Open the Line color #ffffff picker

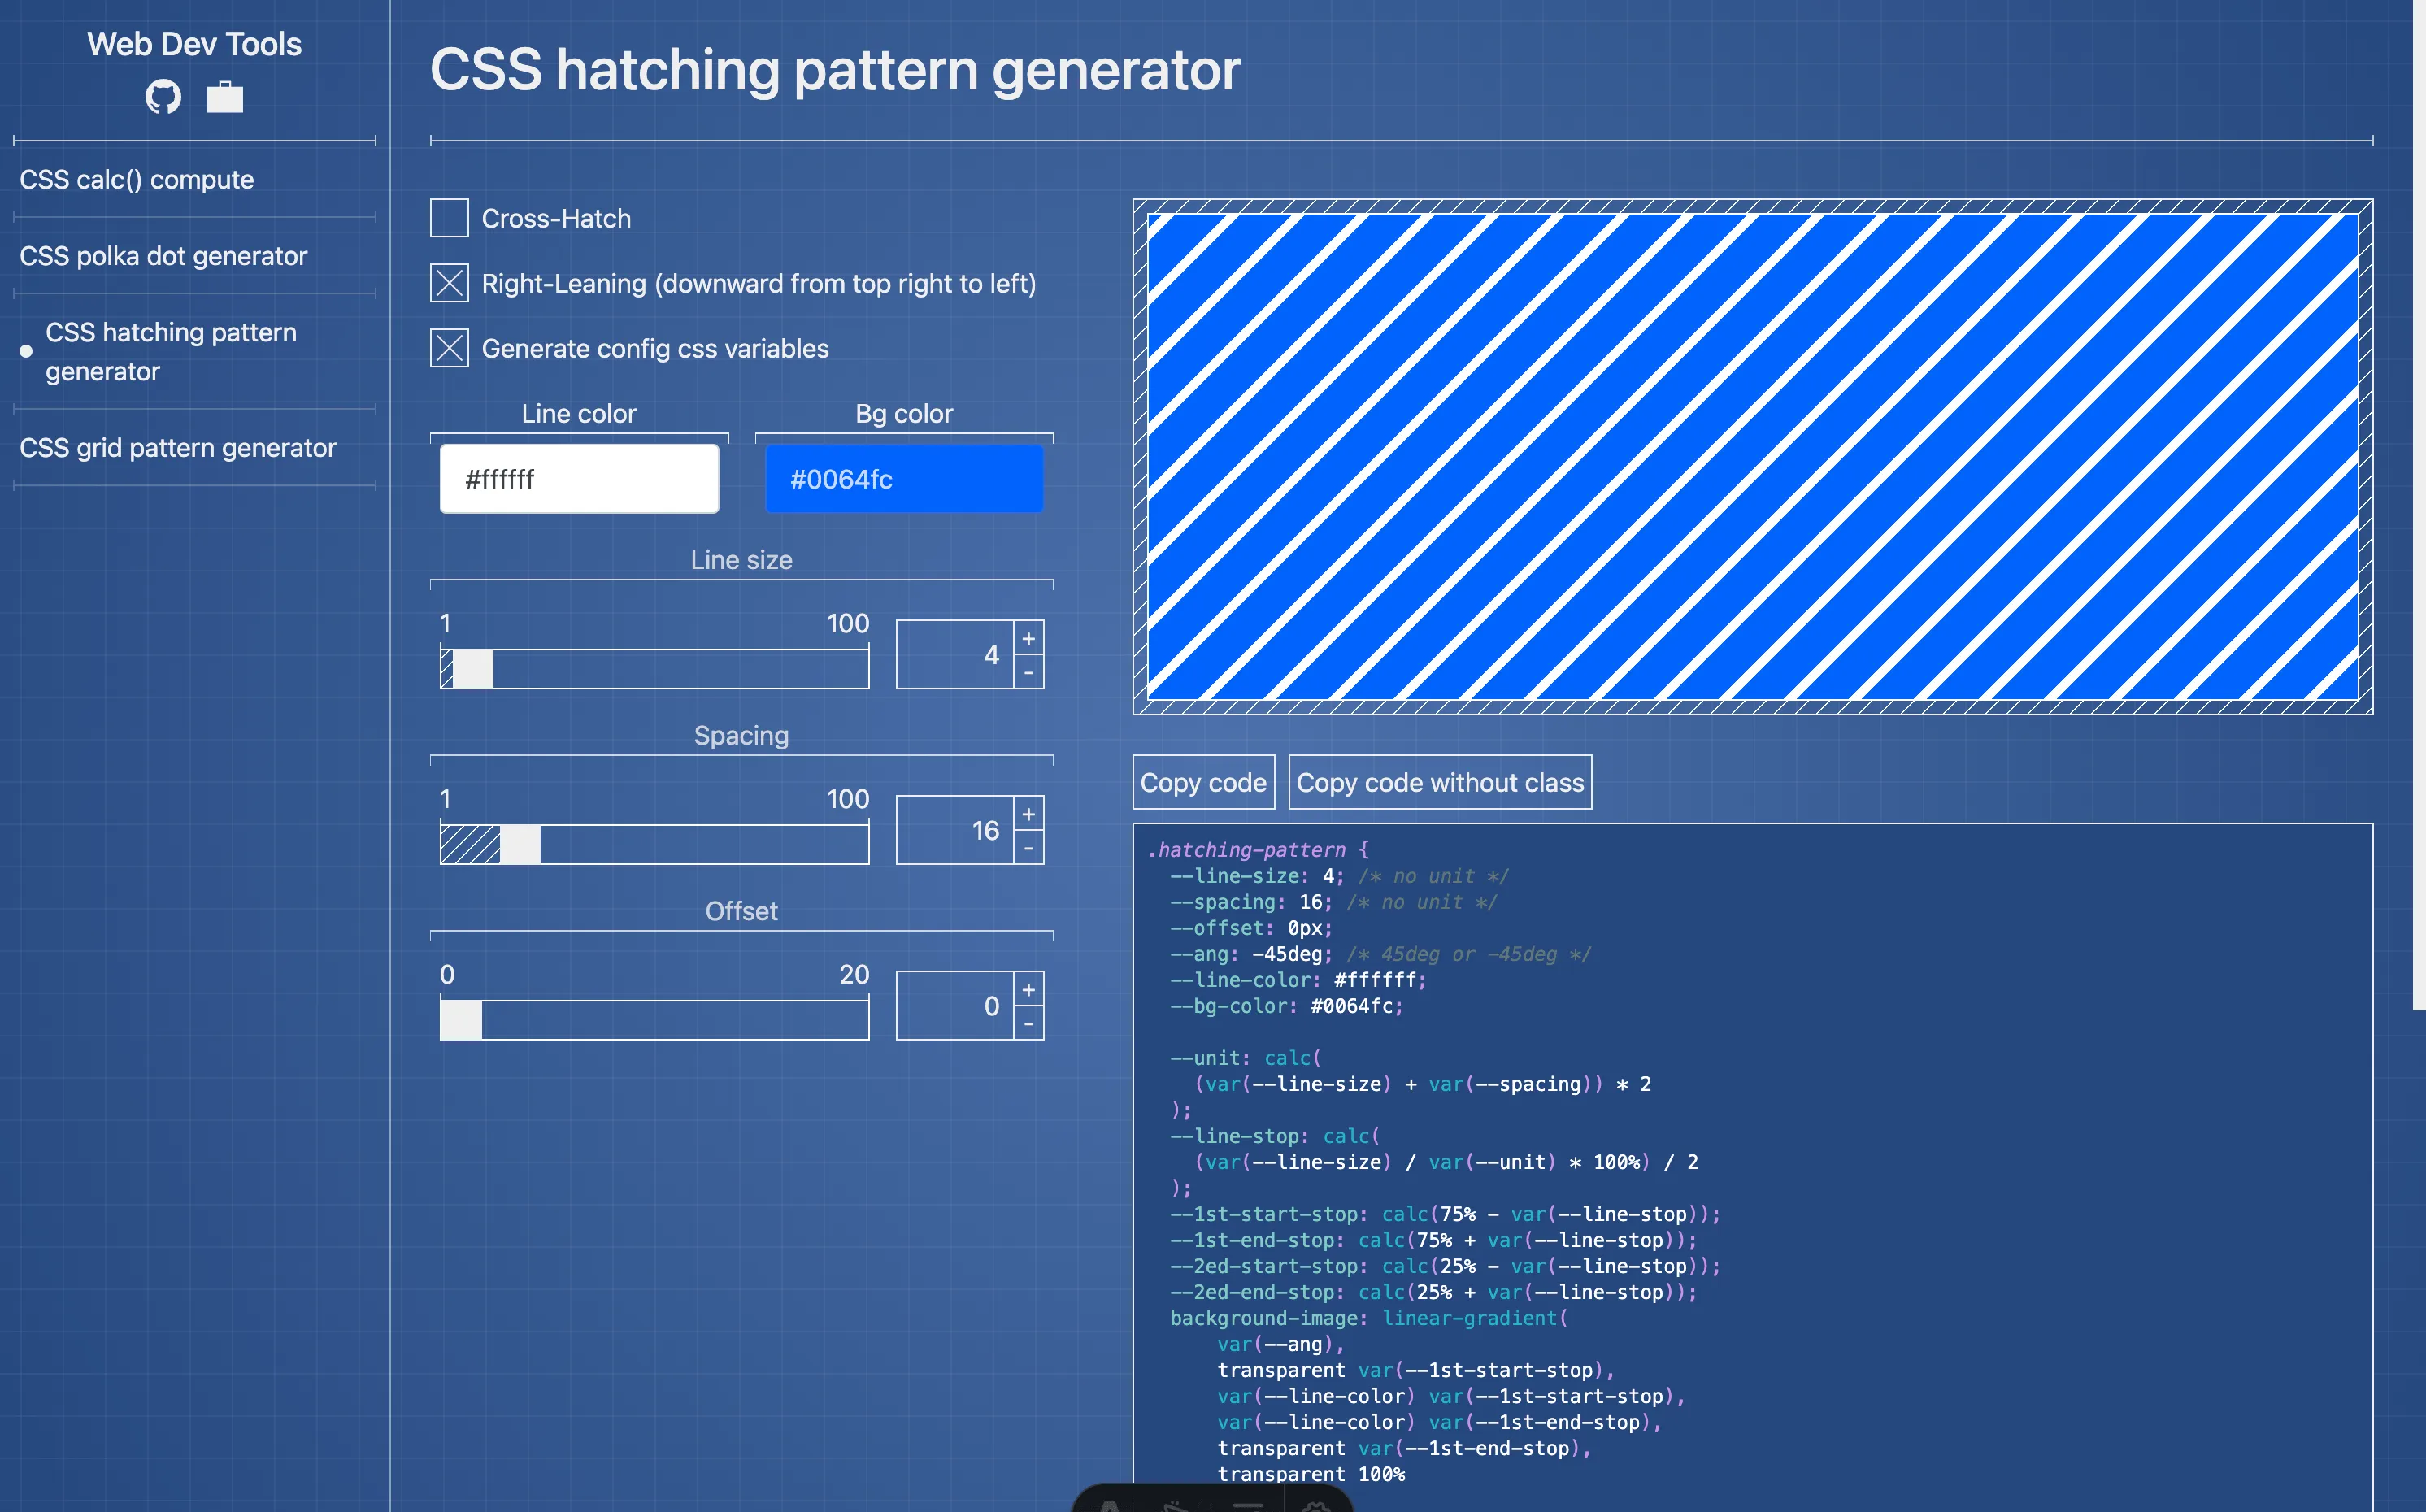point(579,479)
